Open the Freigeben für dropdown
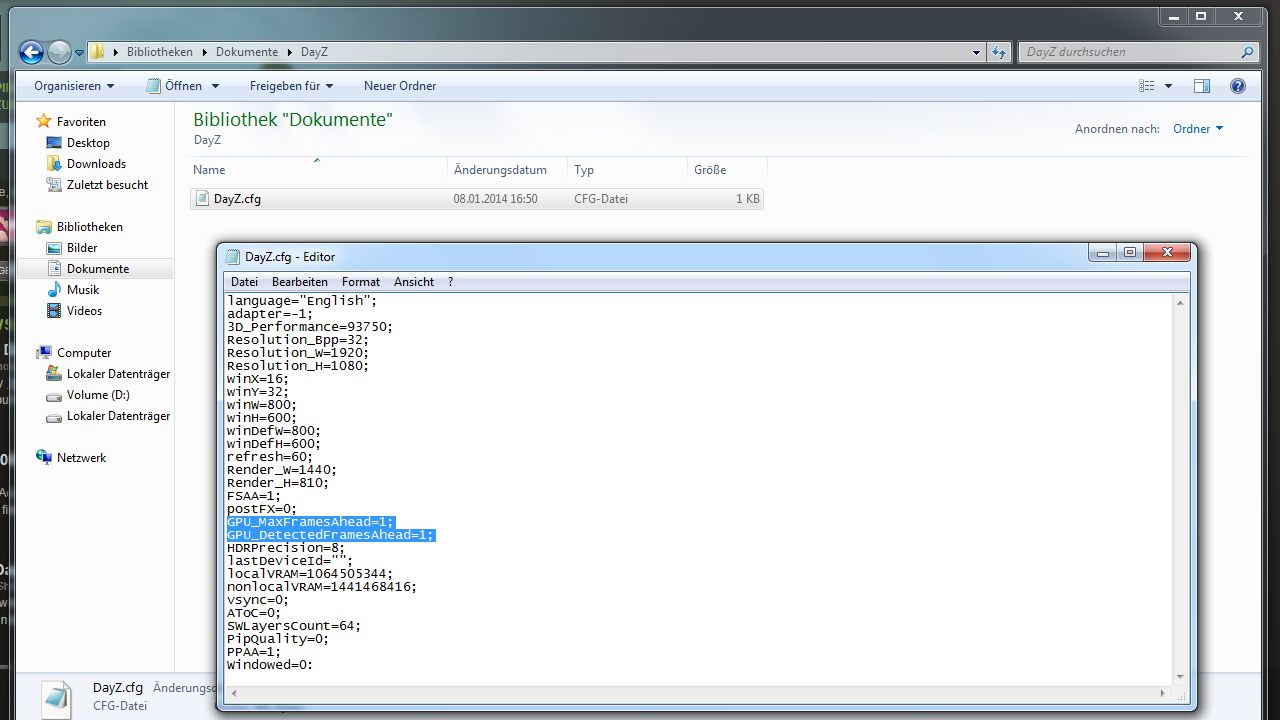 point(291,86)
